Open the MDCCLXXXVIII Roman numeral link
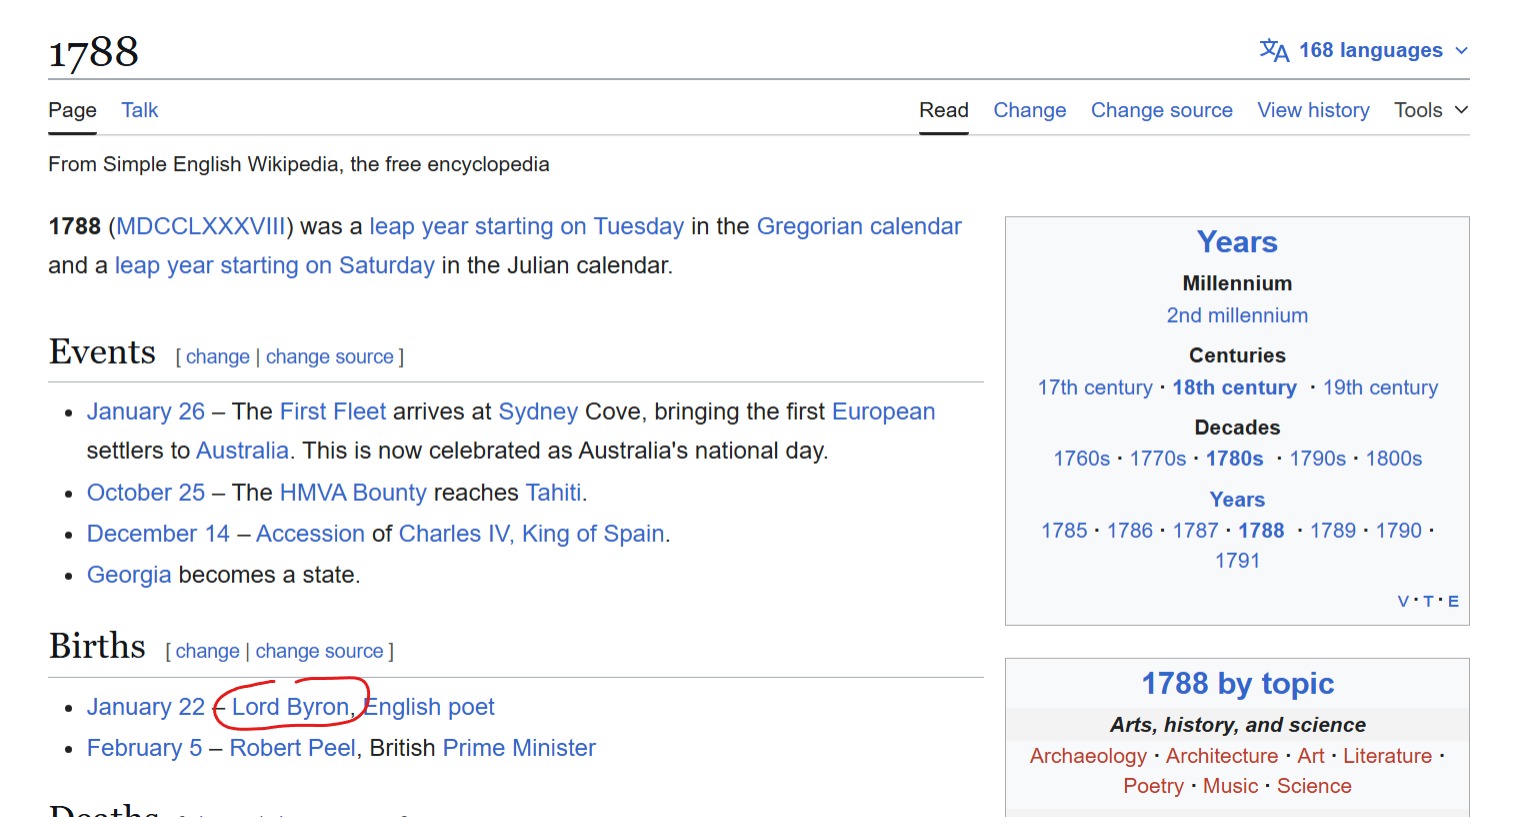The width and height of the screenshot is (1516, 817). tap(201, 226)
